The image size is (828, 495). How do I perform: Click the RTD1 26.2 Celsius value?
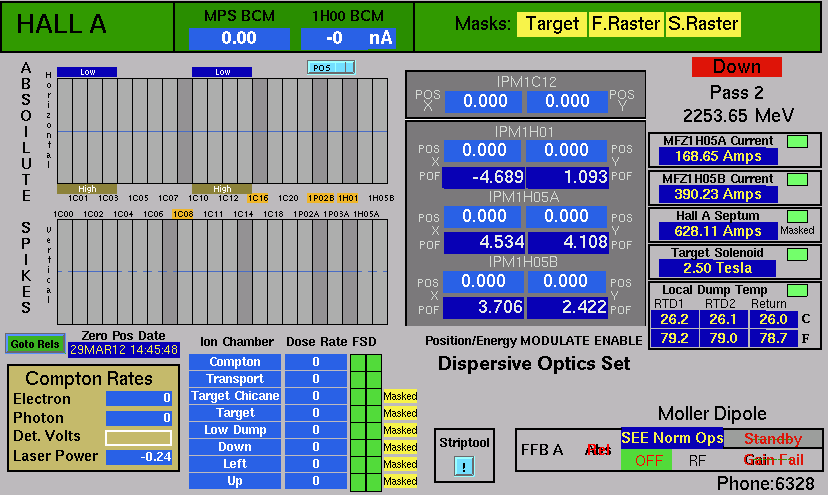pos(674,320)
